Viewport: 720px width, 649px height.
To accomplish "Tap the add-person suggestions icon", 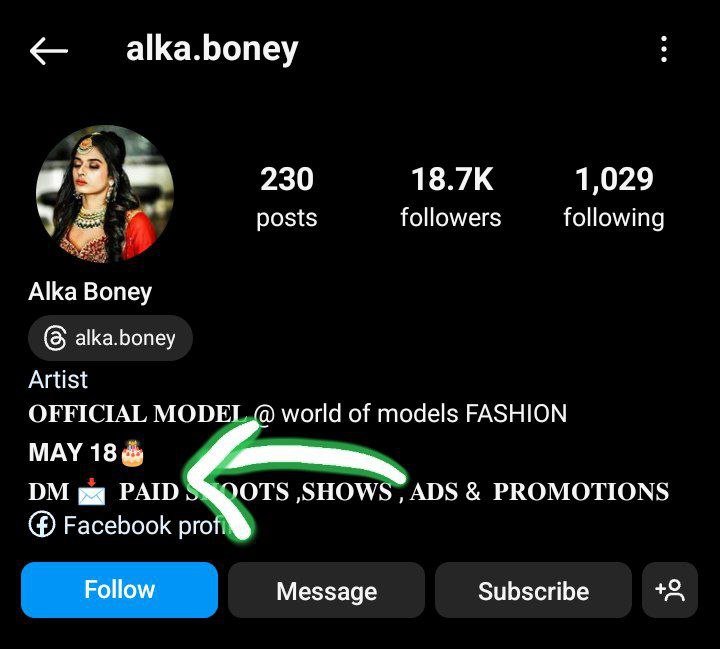I will point(670,590).
